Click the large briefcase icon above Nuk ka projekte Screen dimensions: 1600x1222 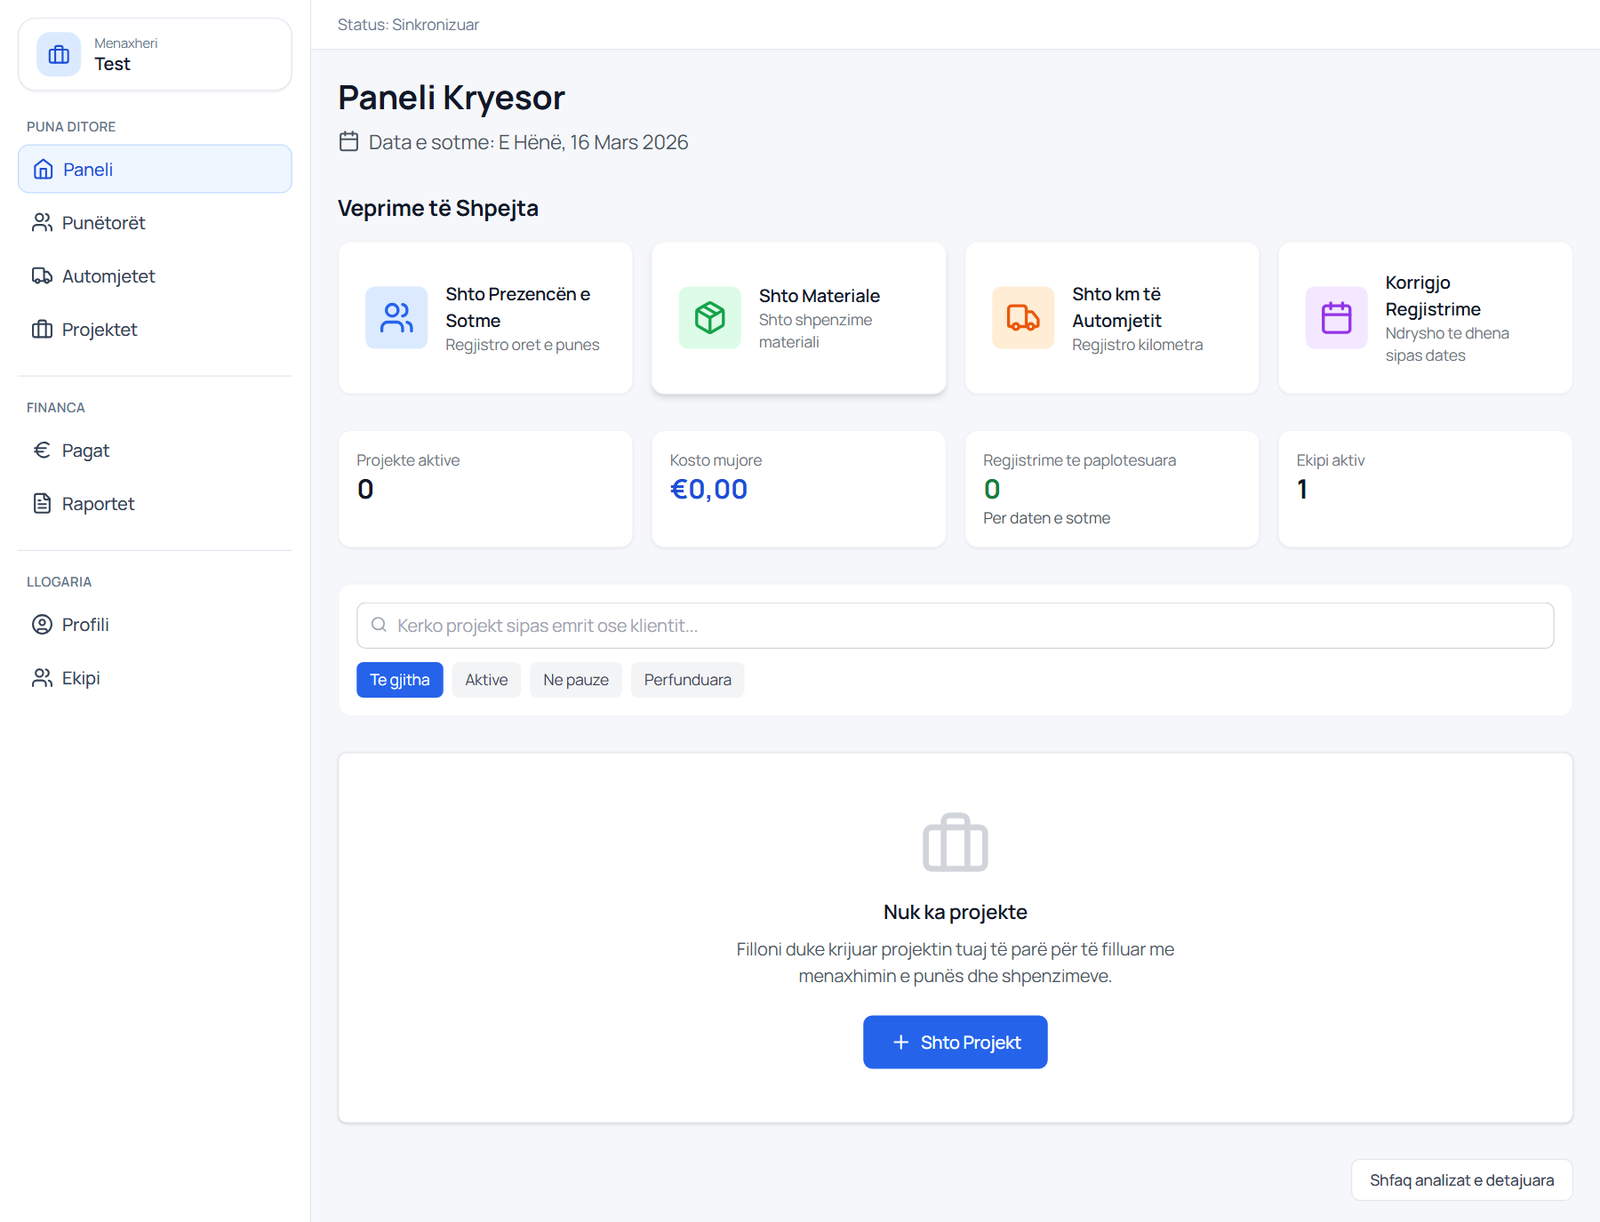click(955, 843)
